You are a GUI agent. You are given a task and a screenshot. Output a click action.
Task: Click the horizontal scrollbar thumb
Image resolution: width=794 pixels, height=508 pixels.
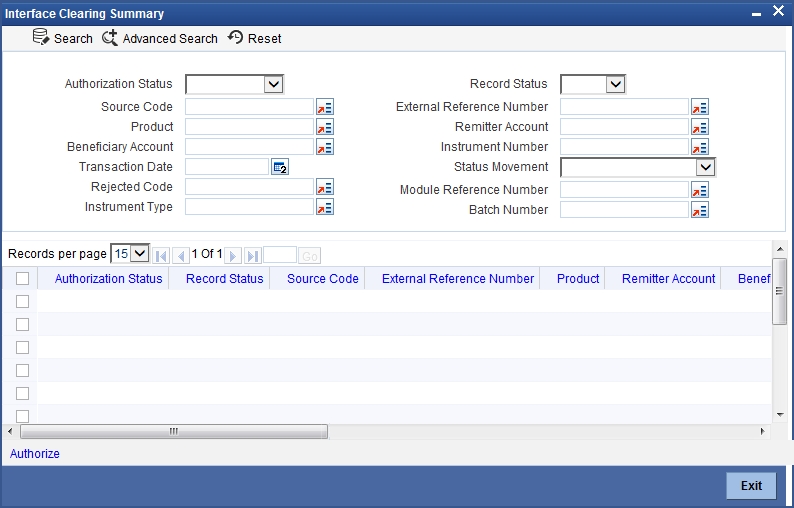point(174,432)
